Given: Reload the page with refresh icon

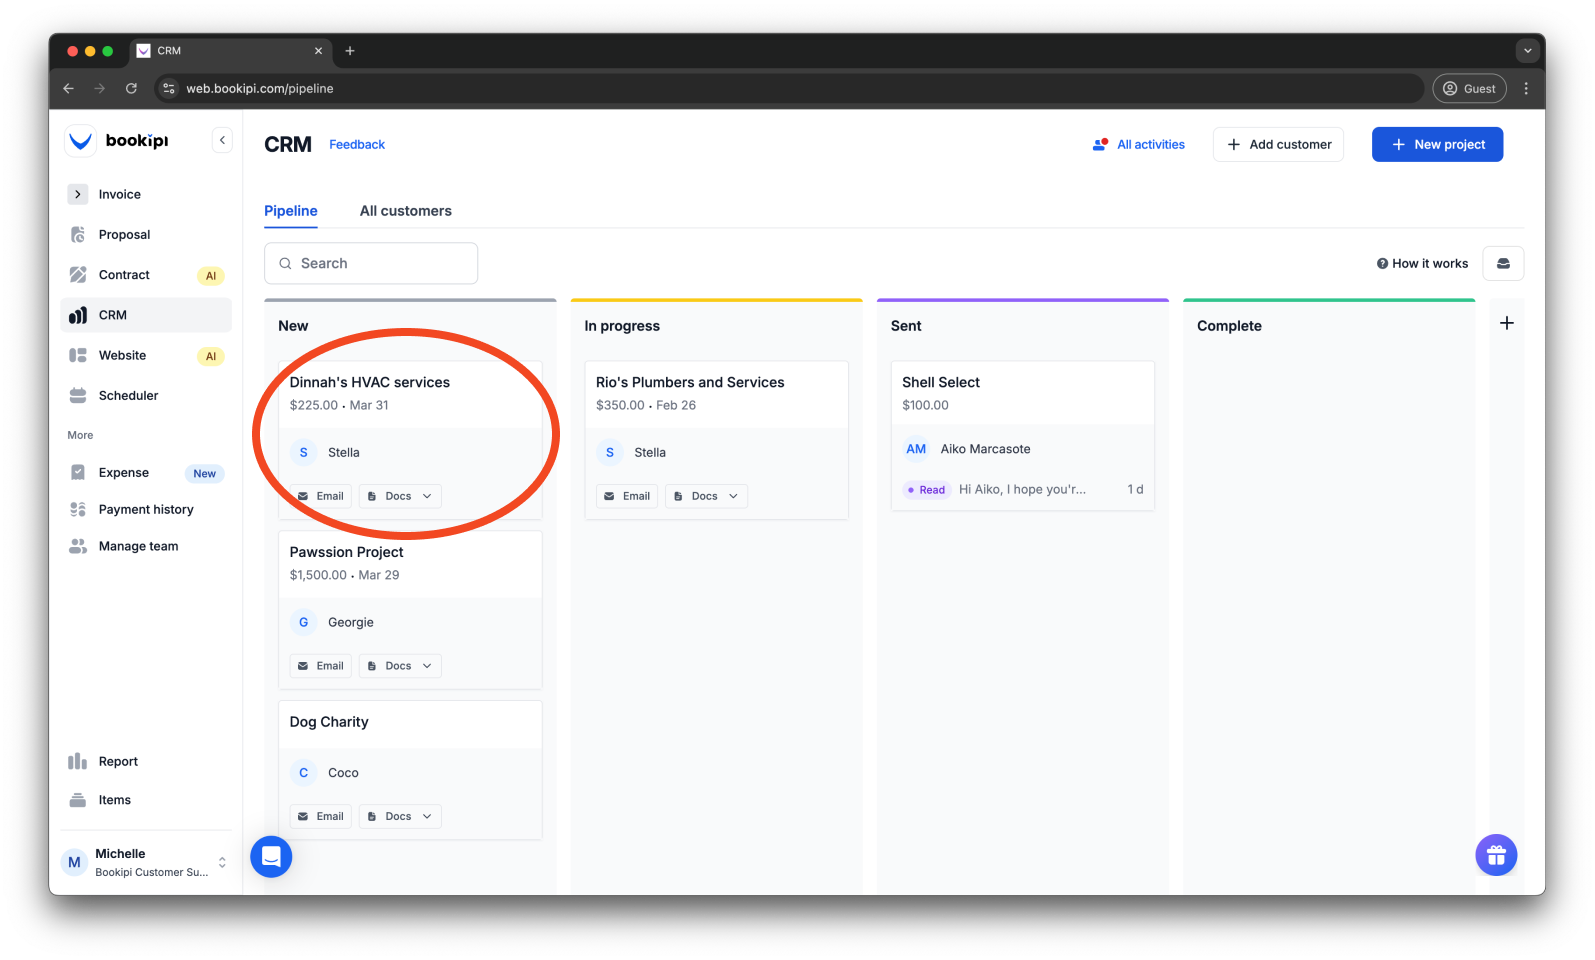Looking at the screenshot, I should click(x=131, y=88).
